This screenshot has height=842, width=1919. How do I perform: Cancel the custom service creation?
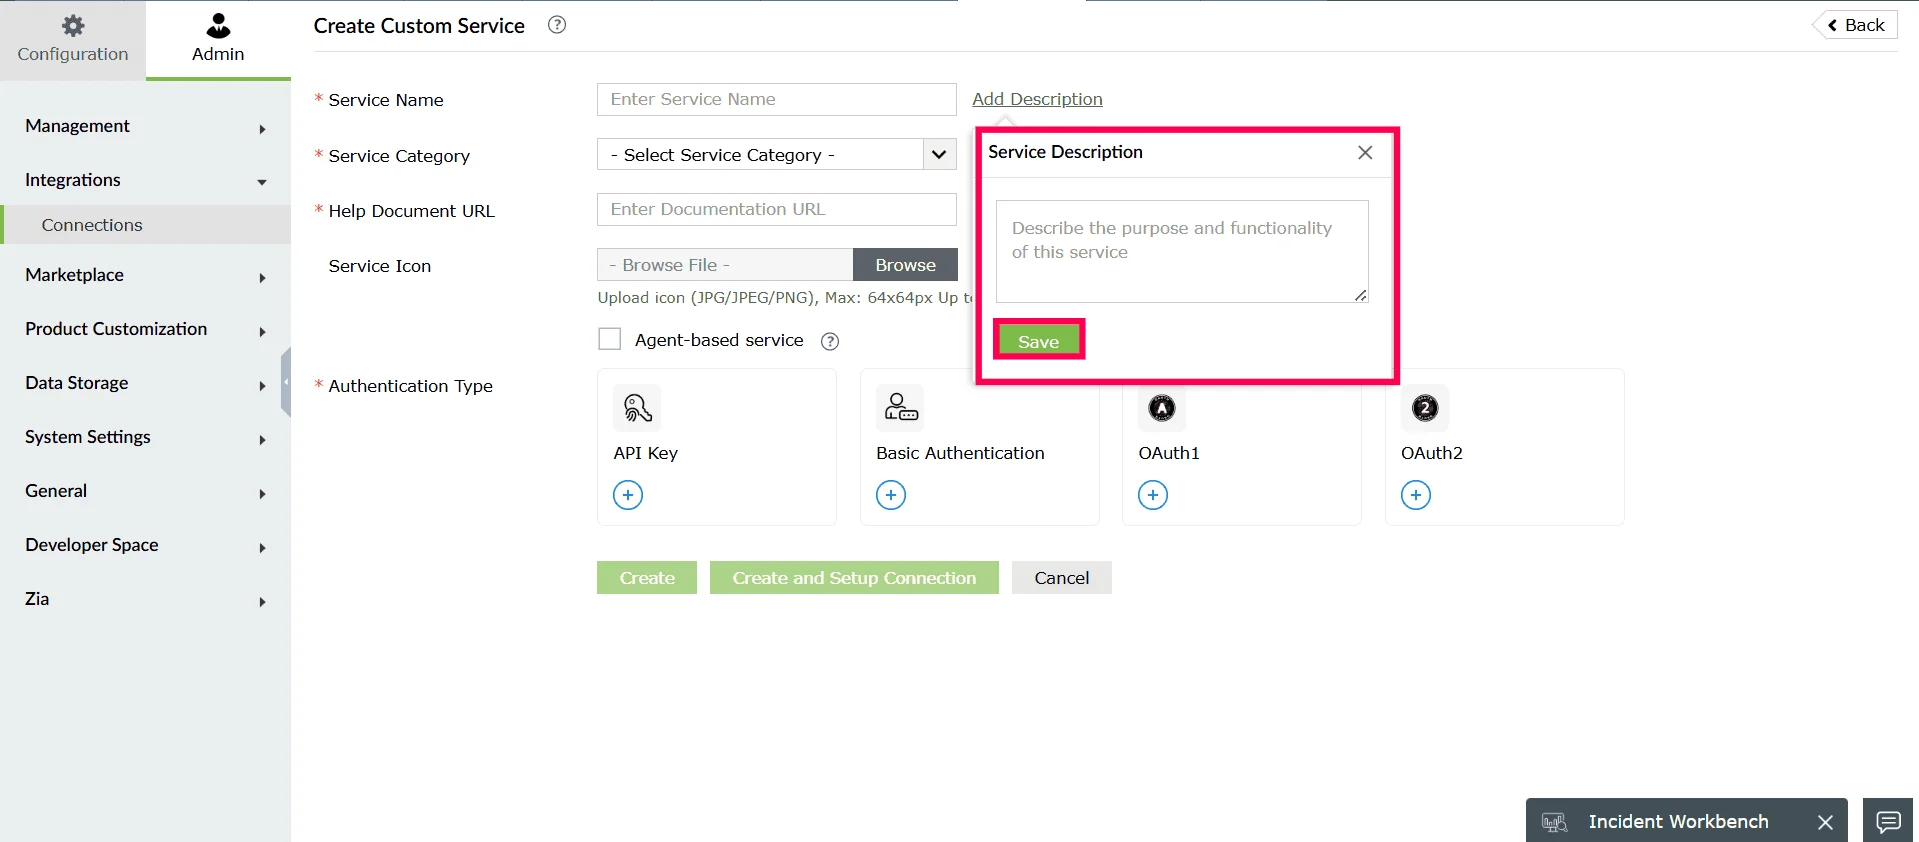1062,578
